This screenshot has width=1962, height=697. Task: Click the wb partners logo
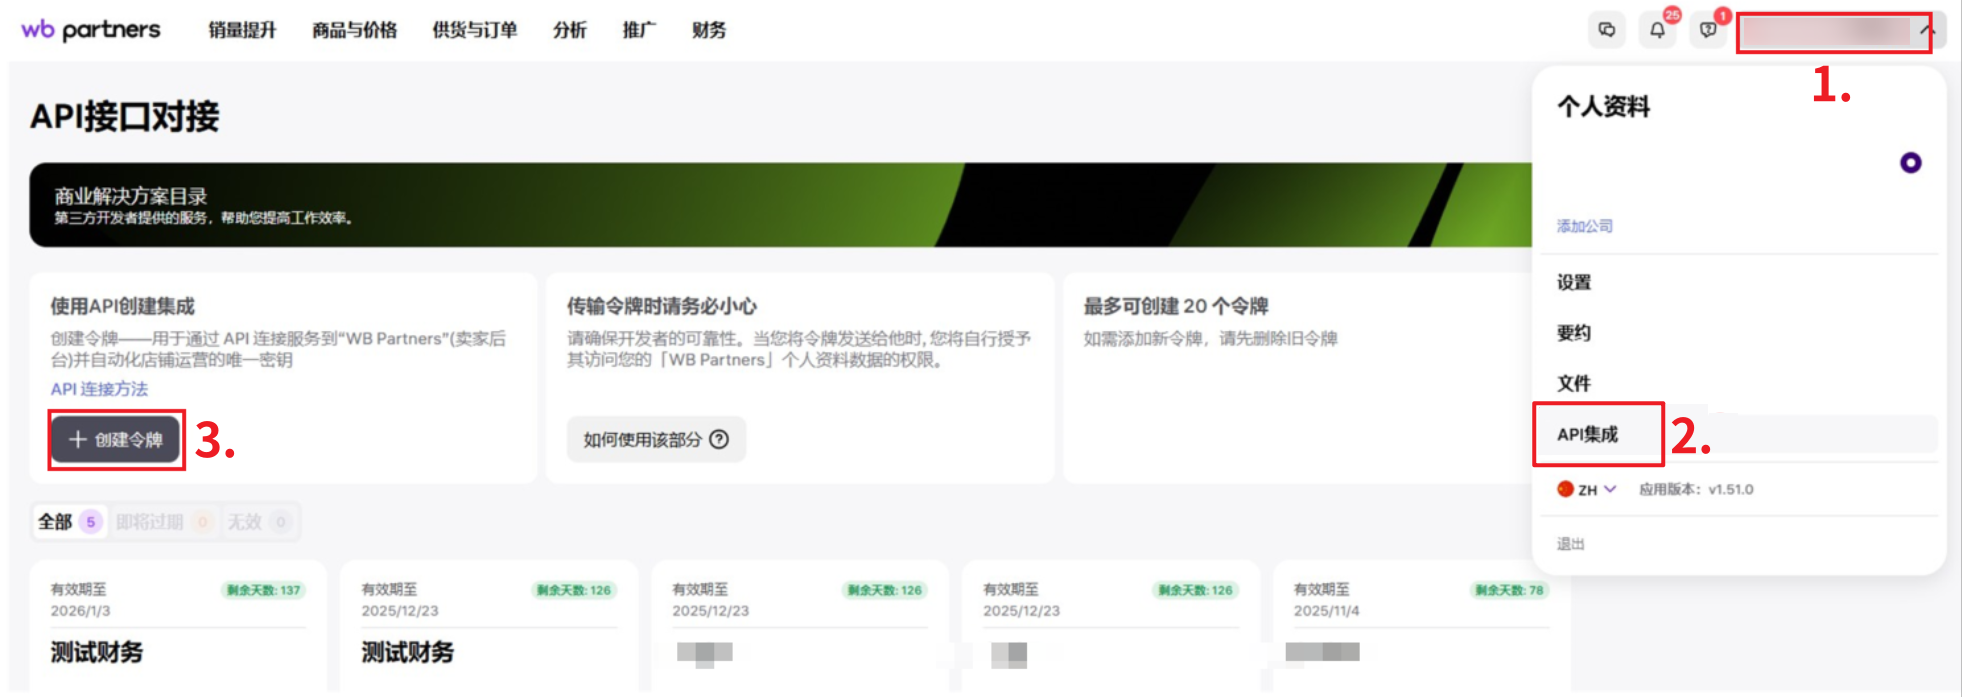point(91,30)
